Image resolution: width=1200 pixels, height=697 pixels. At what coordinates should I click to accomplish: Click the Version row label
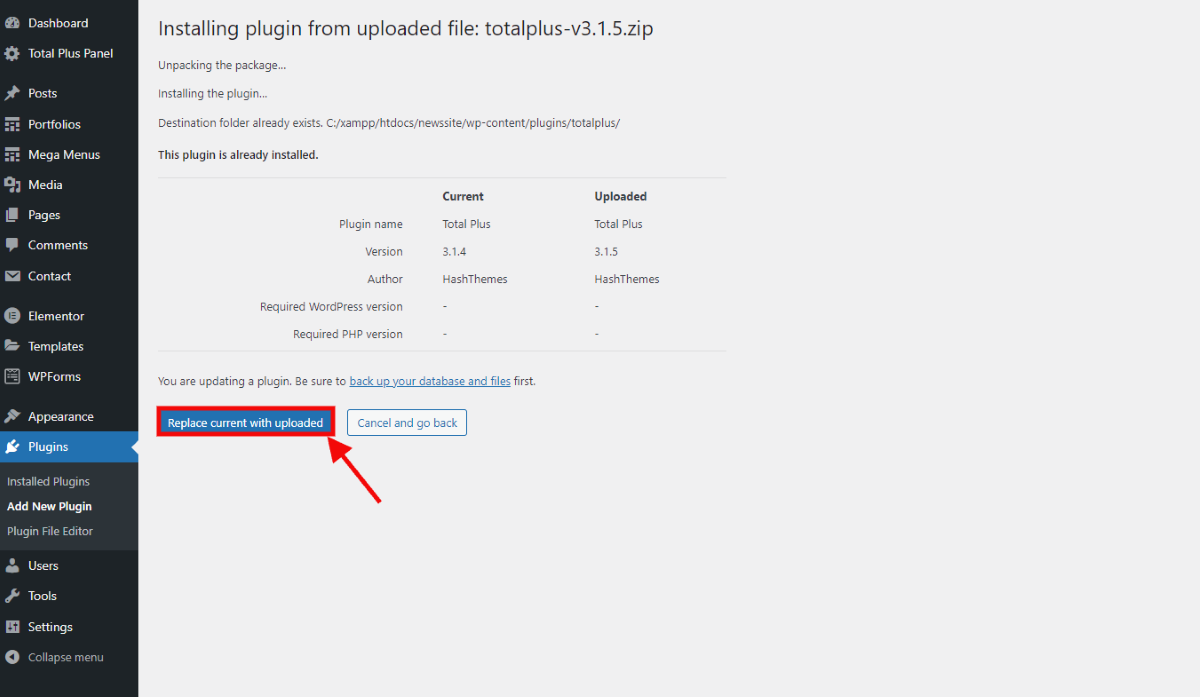384,251
